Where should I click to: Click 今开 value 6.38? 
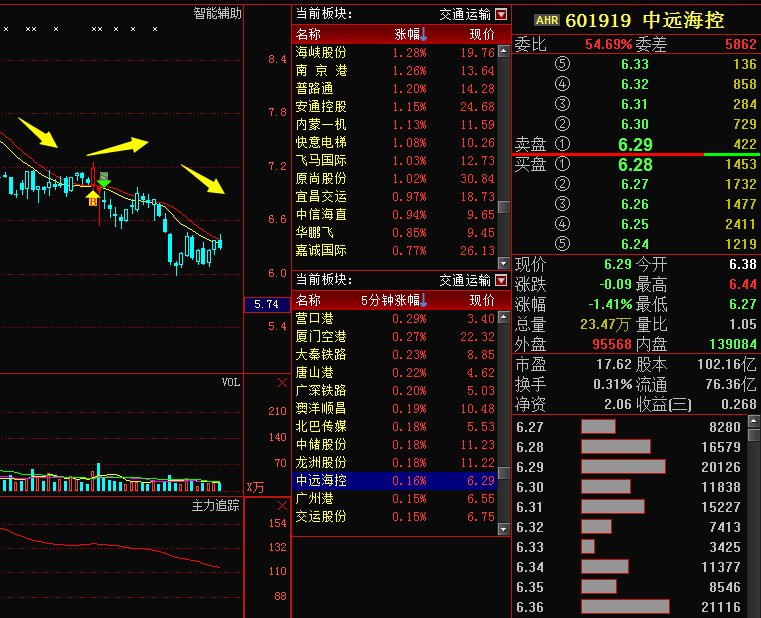pyautogui.click(x=743, y=264)
